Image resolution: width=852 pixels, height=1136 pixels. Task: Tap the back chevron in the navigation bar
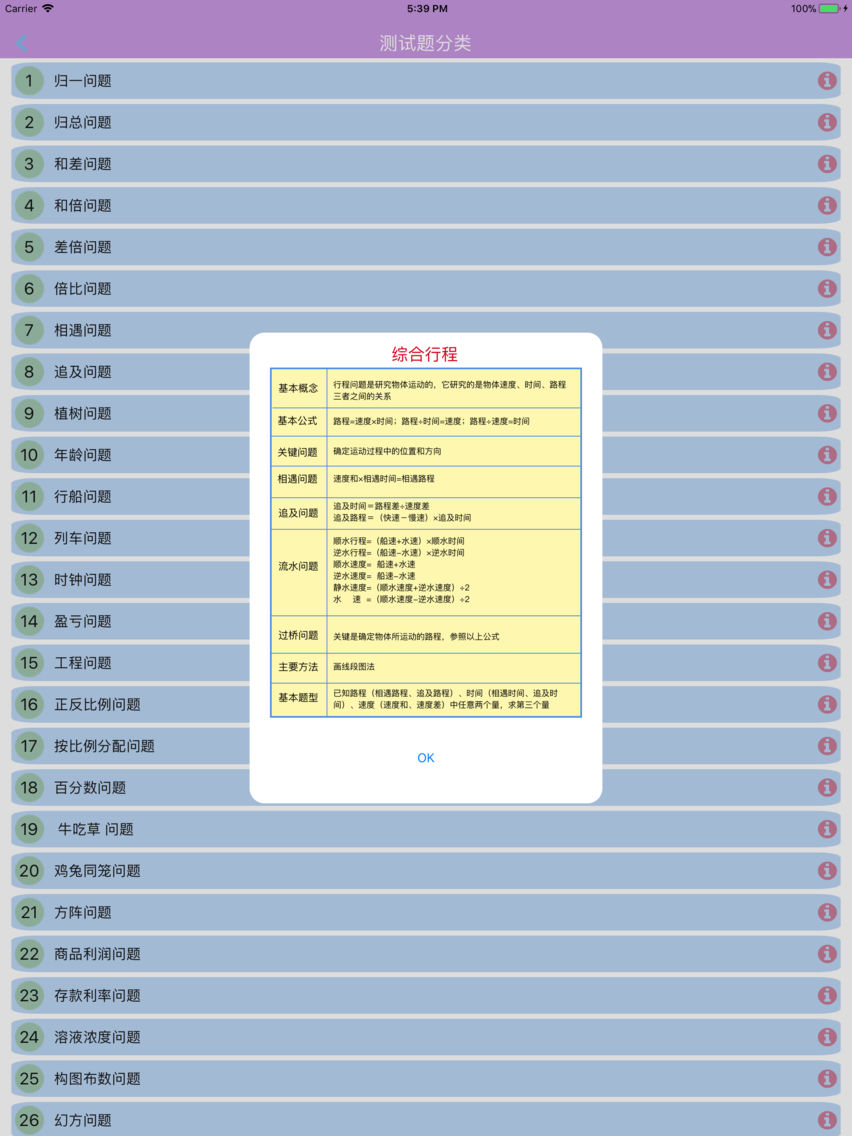[21, 43]
